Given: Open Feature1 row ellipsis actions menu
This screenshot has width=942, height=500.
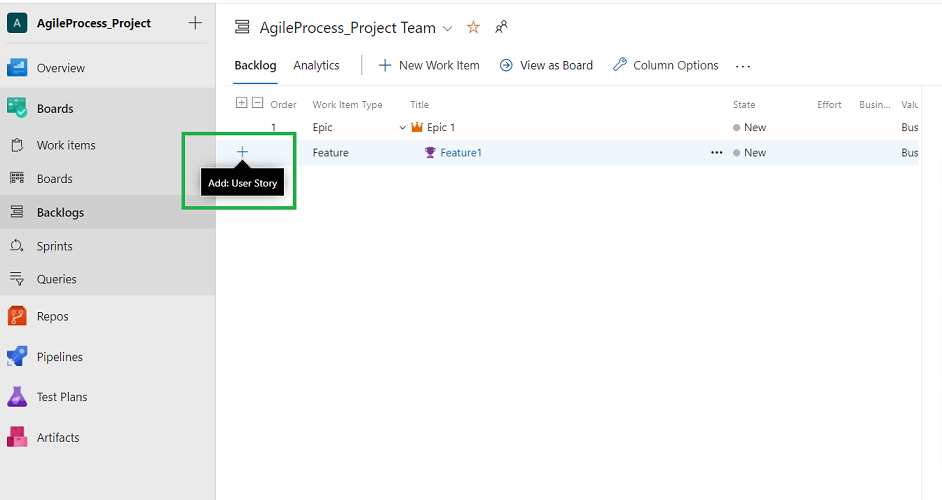Looking at the screenshot, I should (716, 153).
